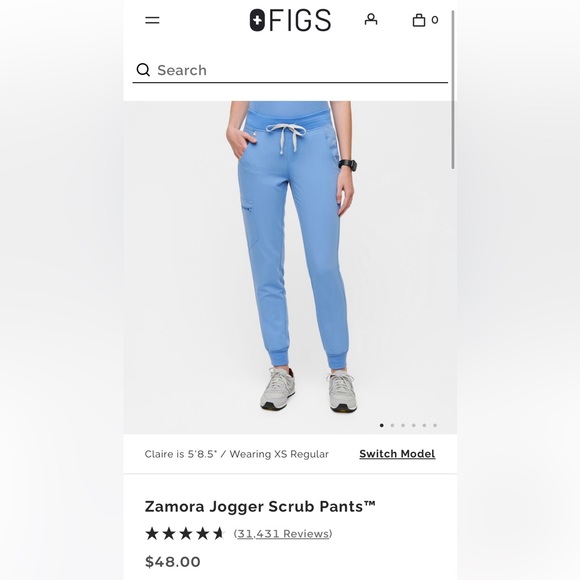Open the user account icon
580x580 pixels.
pos(371,20)
